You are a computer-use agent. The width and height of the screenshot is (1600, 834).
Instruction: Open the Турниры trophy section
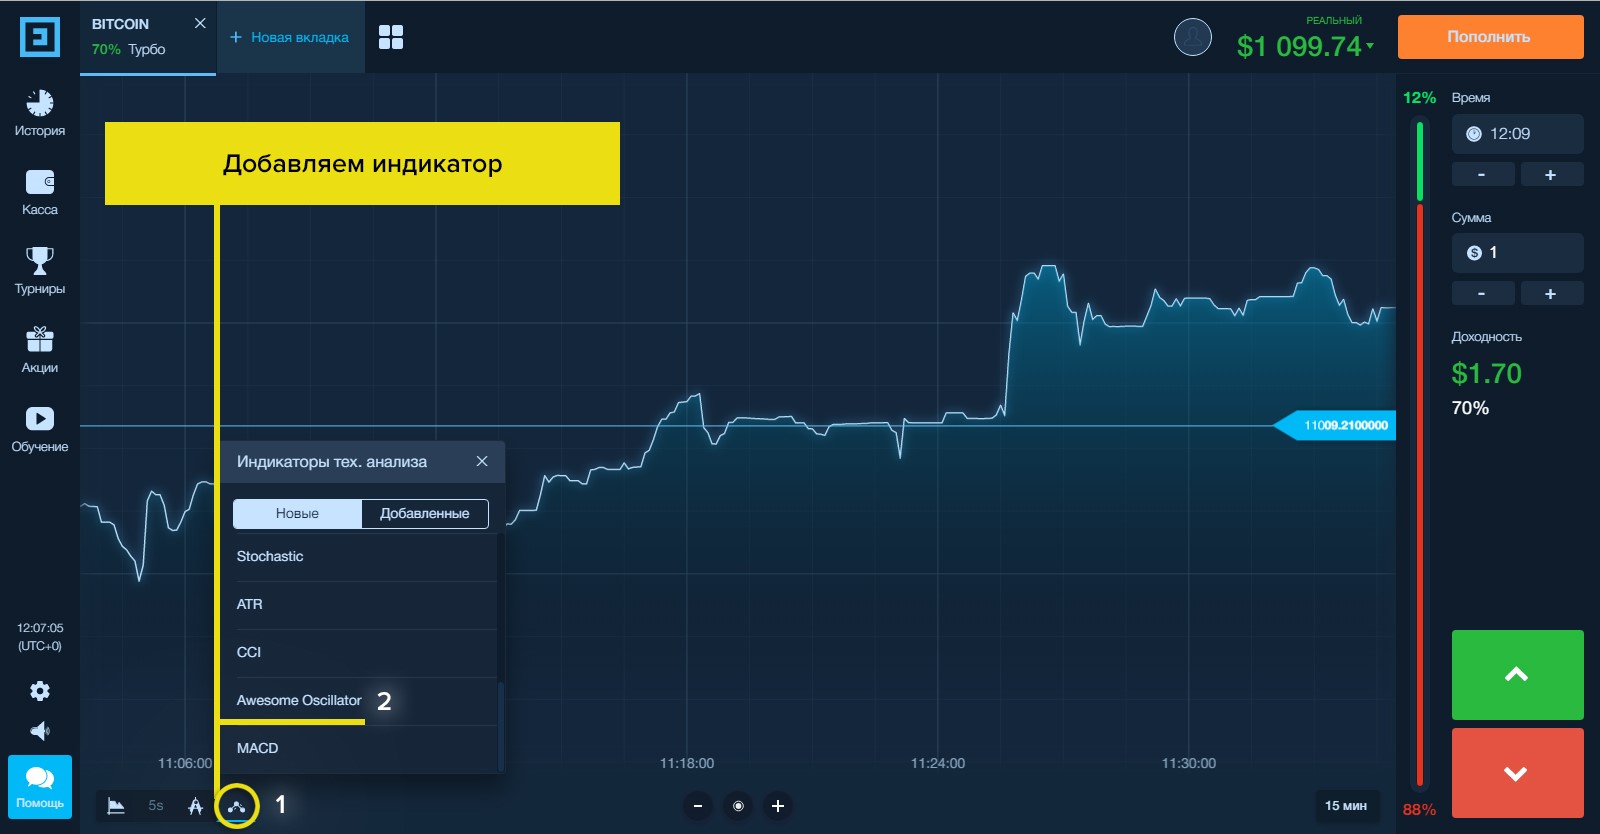point(40,271)
